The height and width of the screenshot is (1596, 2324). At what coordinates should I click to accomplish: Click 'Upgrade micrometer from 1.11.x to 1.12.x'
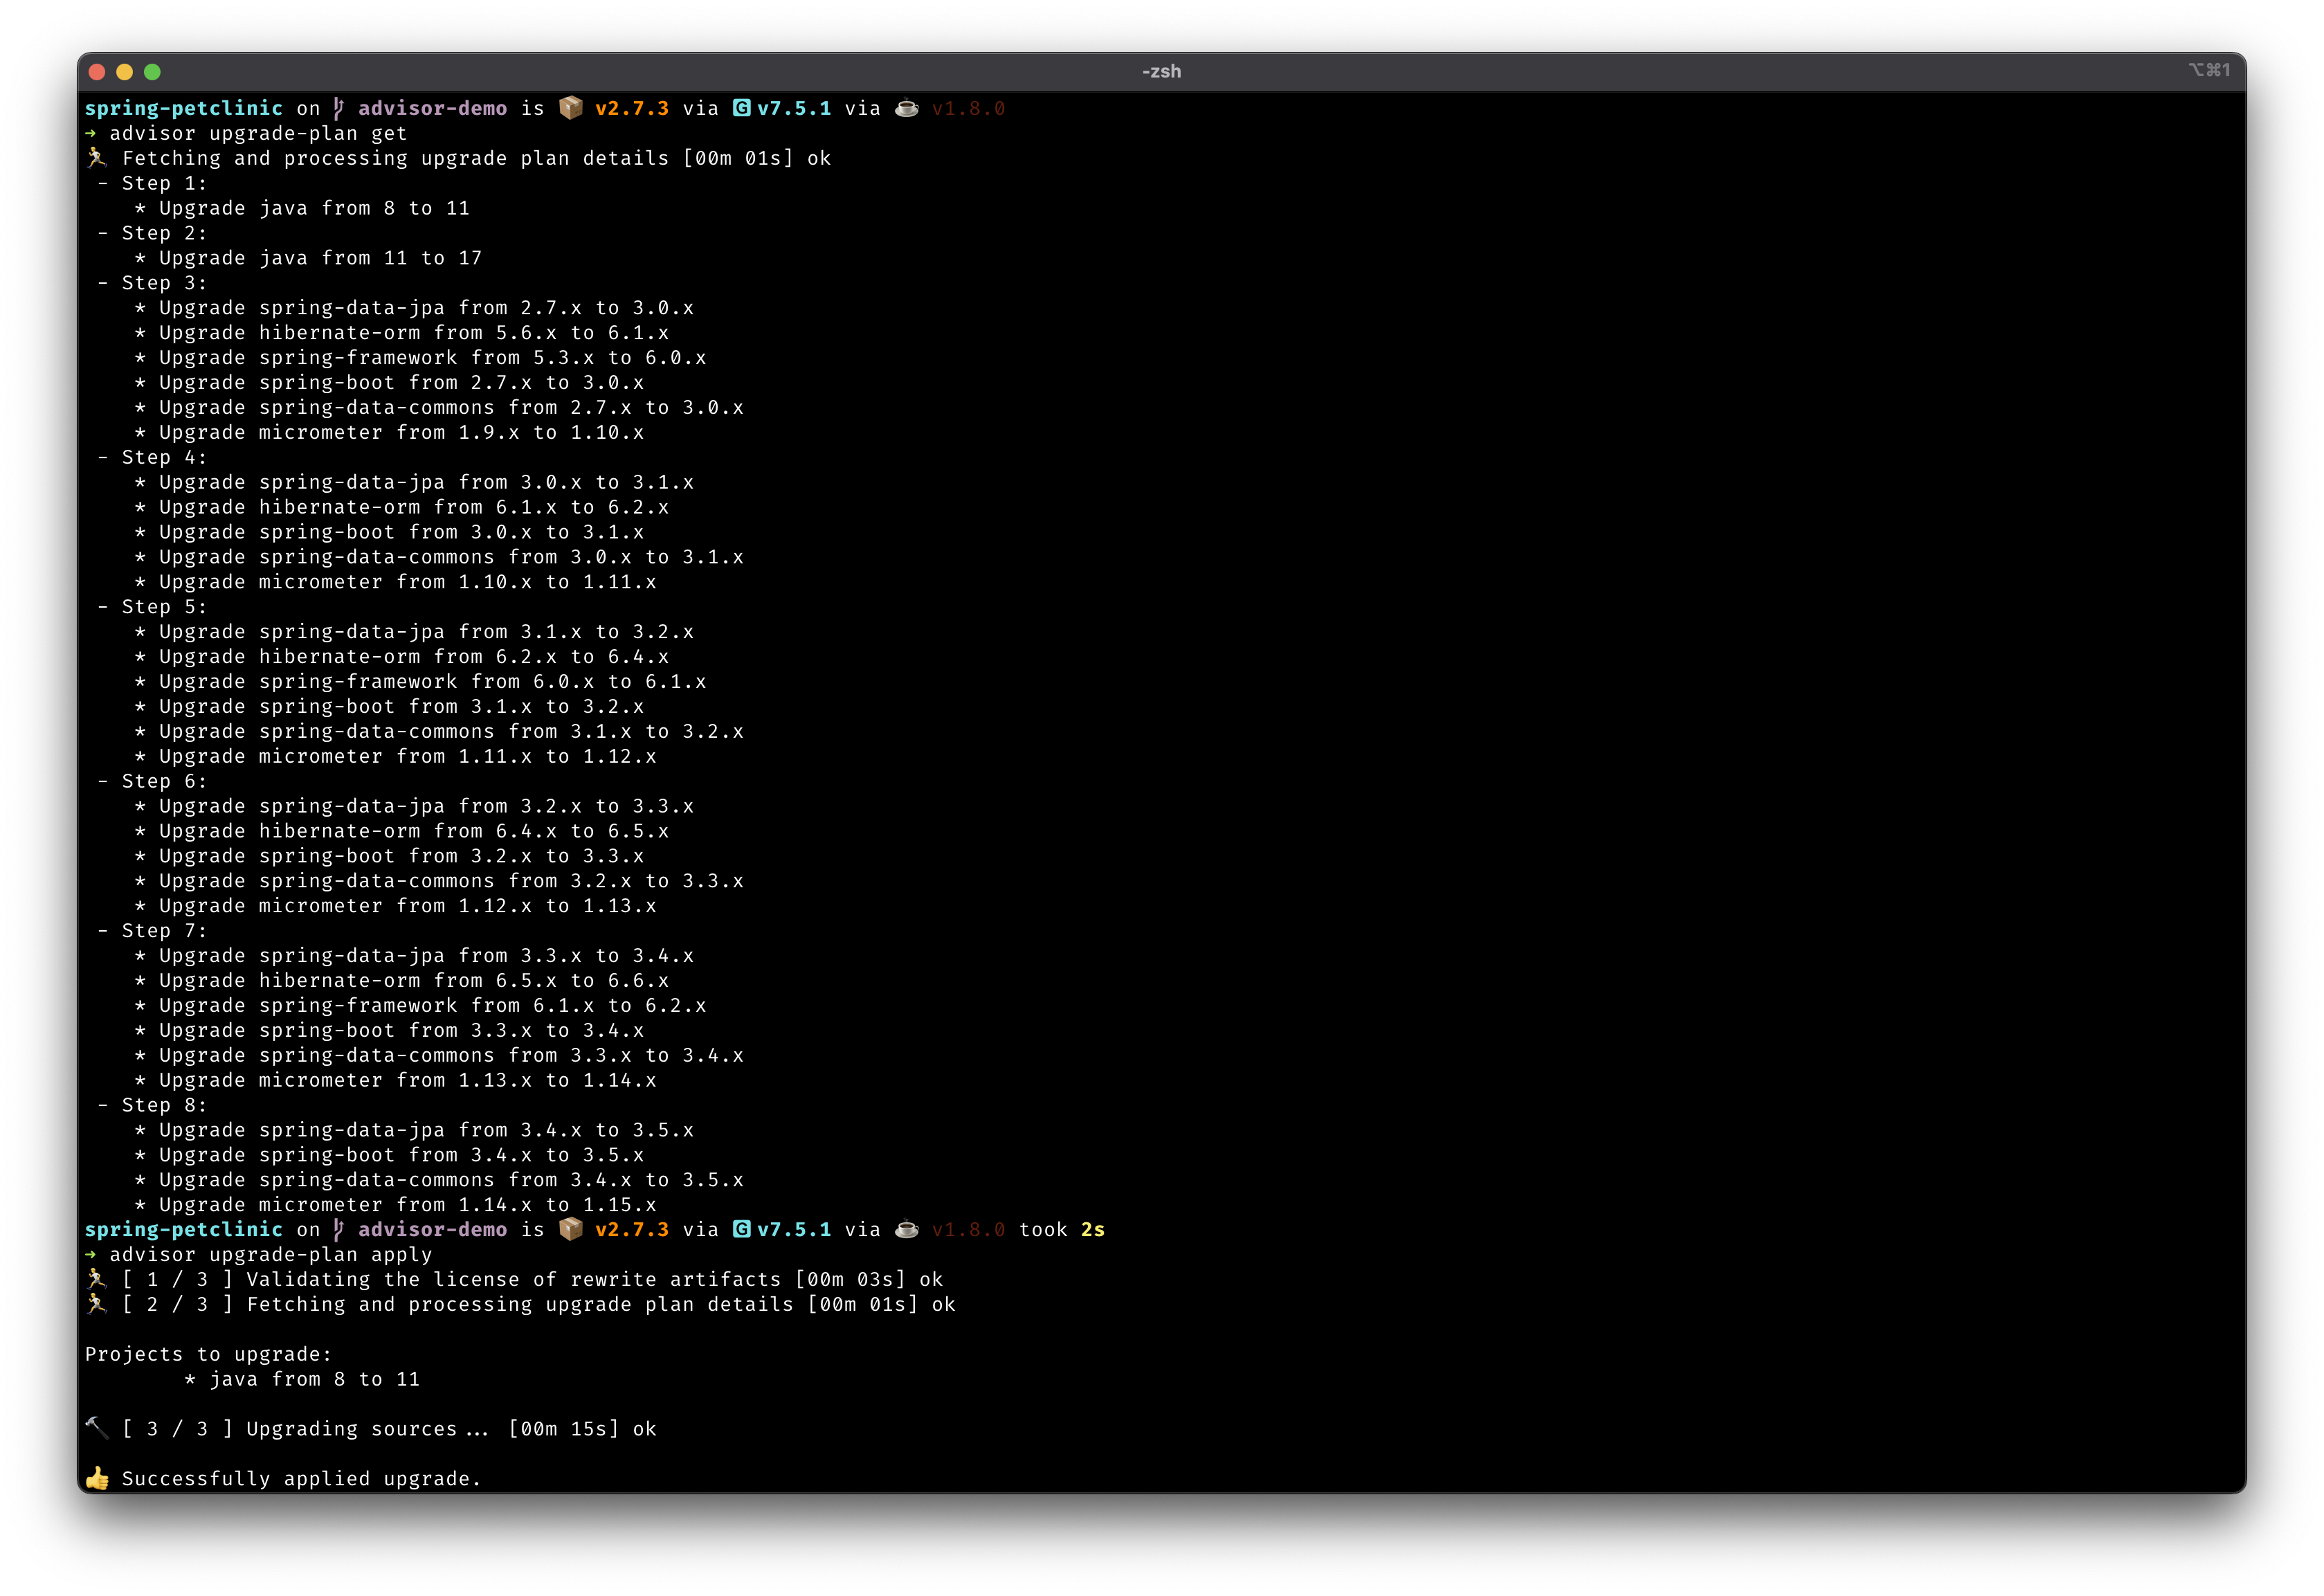(x=408, y=756)
